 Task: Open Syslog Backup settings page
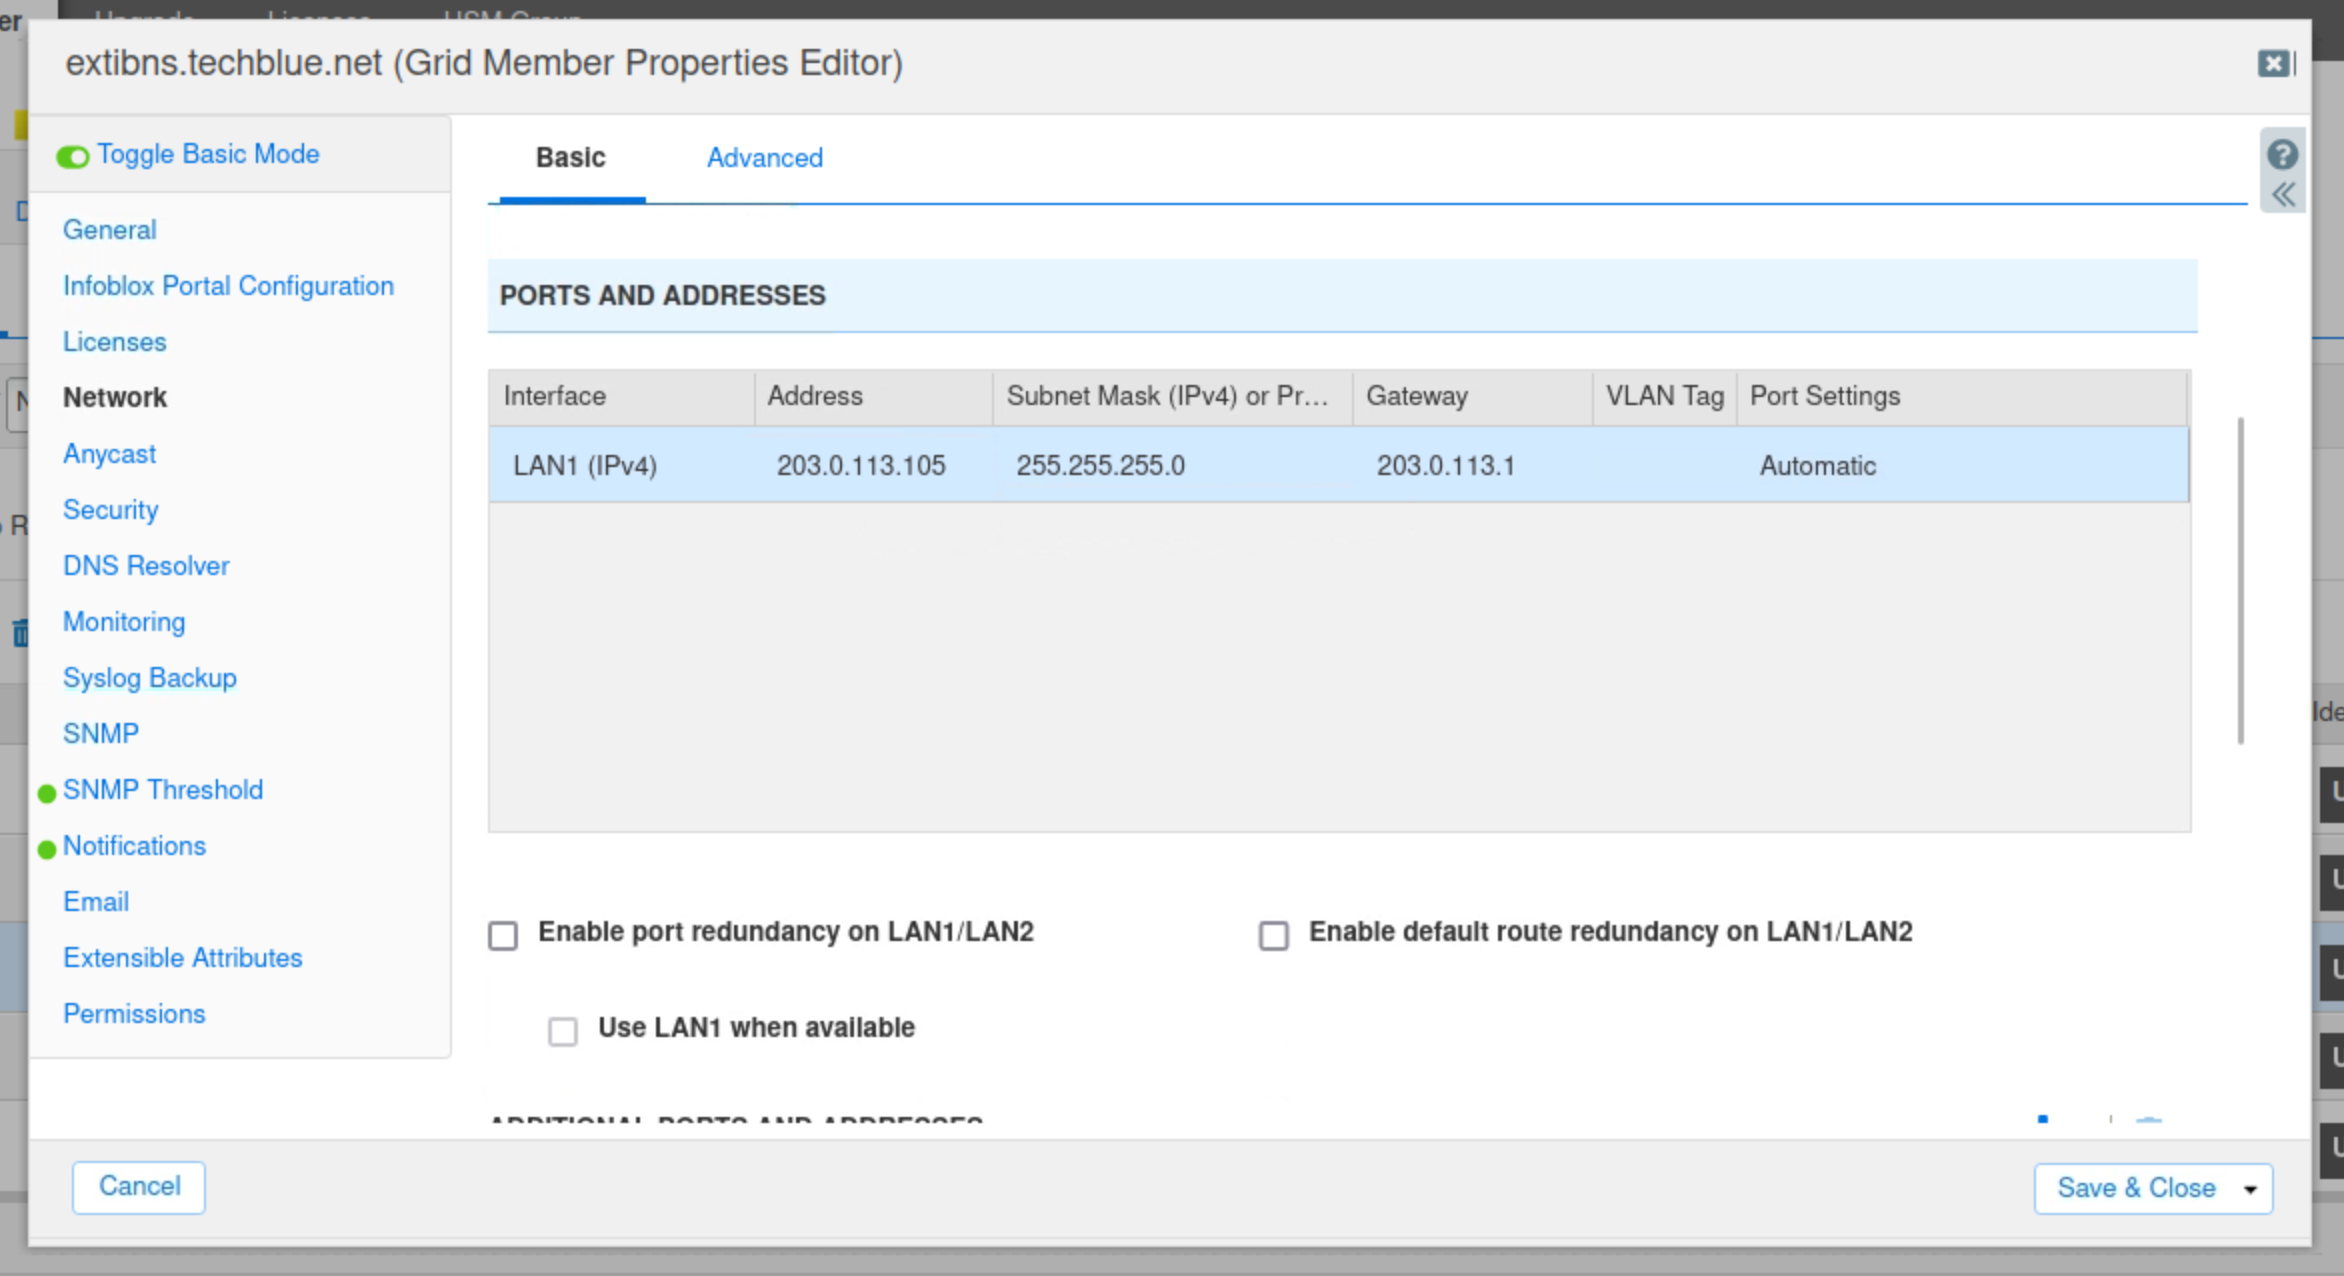(x=150, y=678)
